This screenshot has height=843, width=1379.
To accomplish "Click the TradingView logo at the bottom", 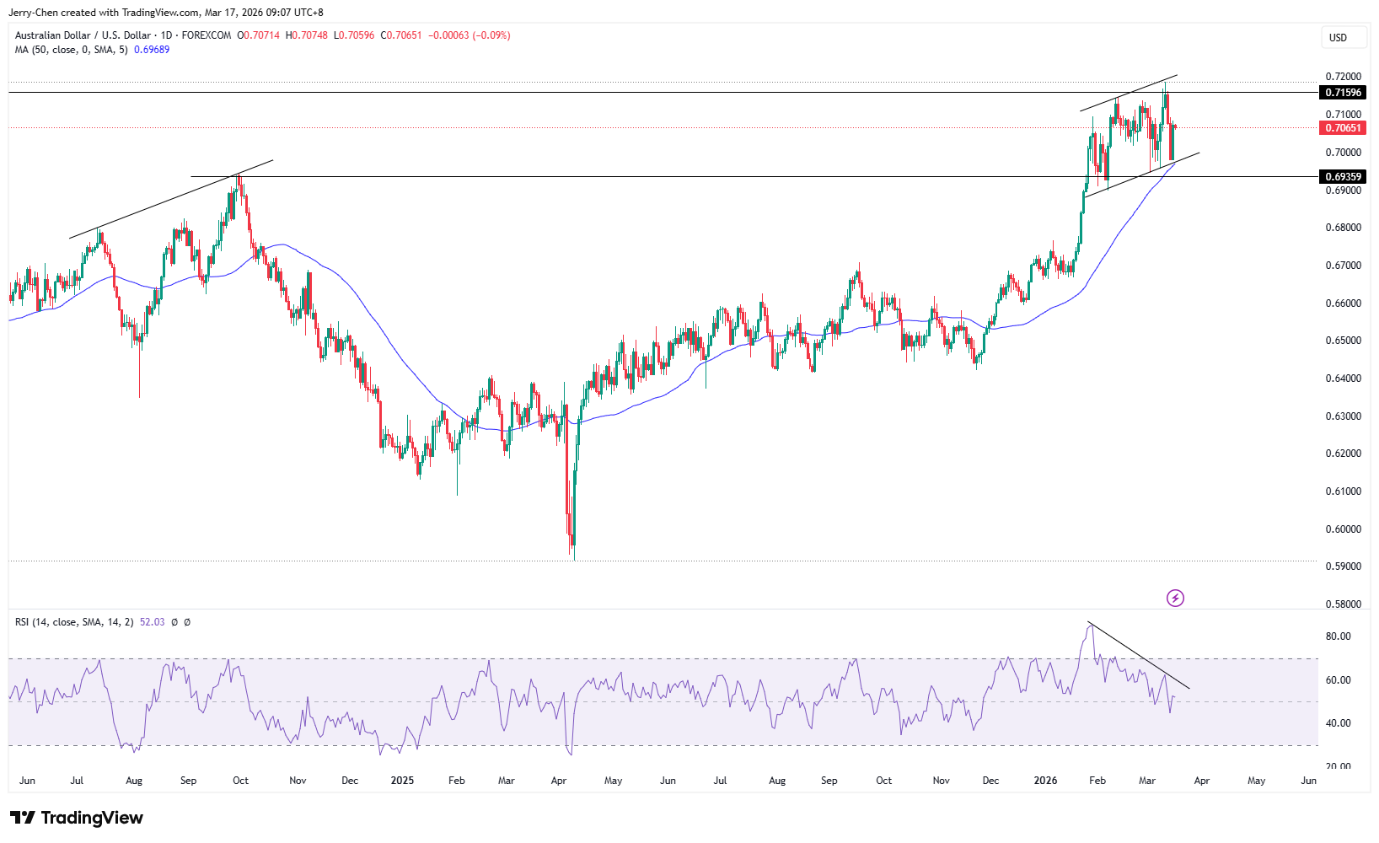I will pyautogui.click(x=77, y=818).
